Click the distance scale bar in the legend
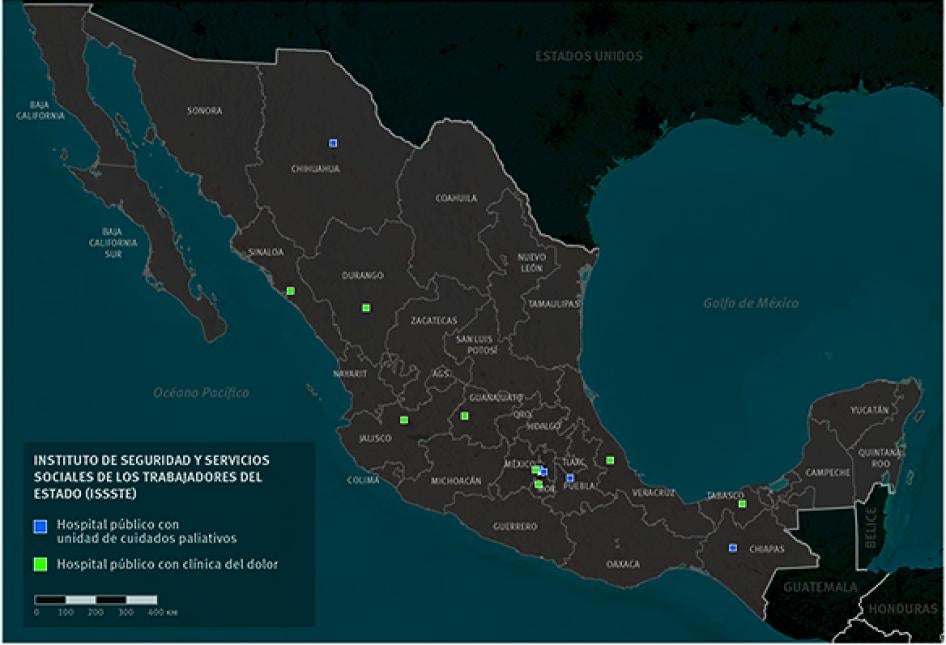This screenshot has width=946, height=645. [x=96, y=600]
